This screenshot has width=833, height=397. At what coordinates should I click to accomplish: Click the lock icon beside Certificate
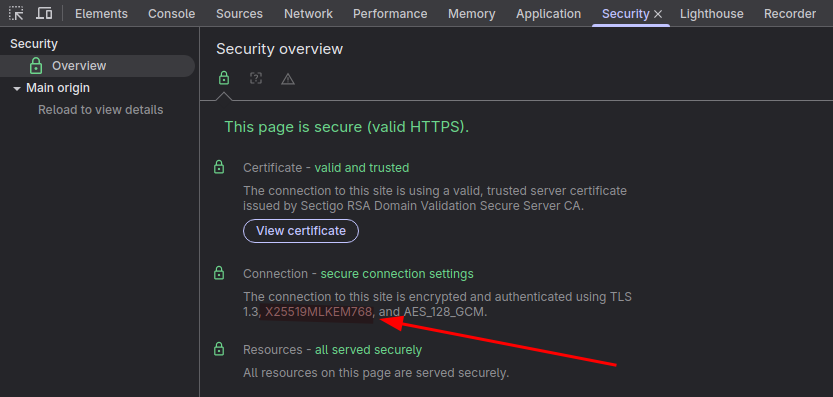click(x=219, y=167)
